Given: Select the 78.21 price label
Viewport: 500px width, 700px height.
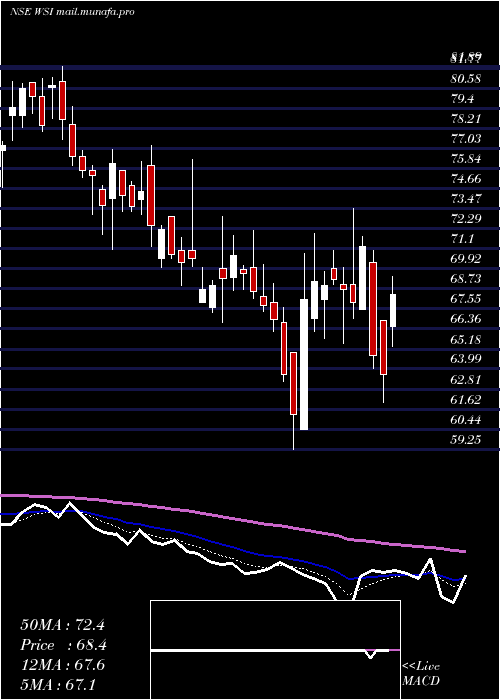Looking at the screenshot, I should [465, 119].
